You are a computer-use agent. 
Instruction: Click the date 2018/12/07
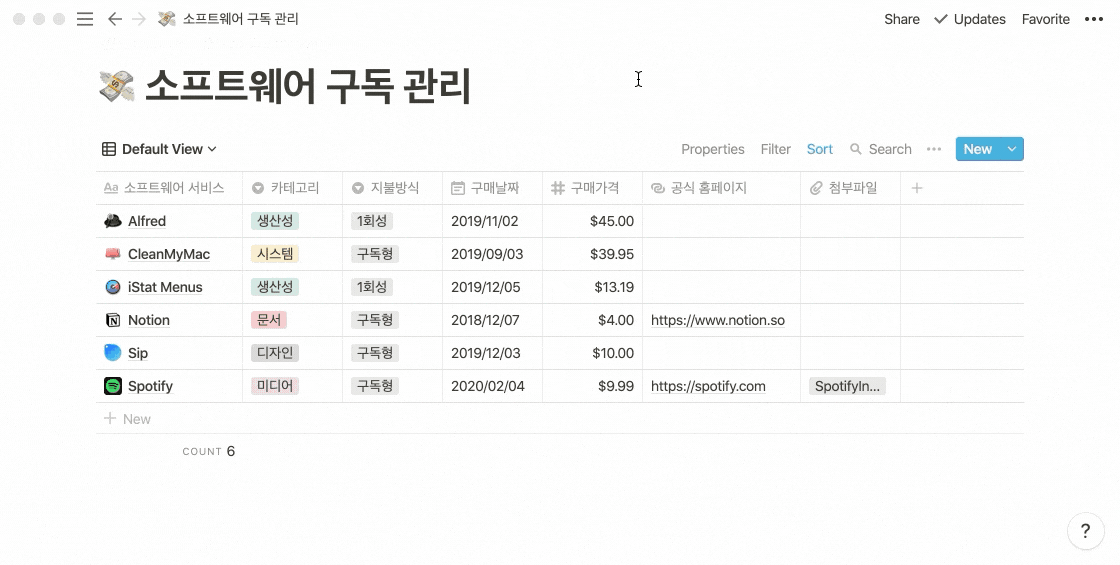tap(485, 320)
